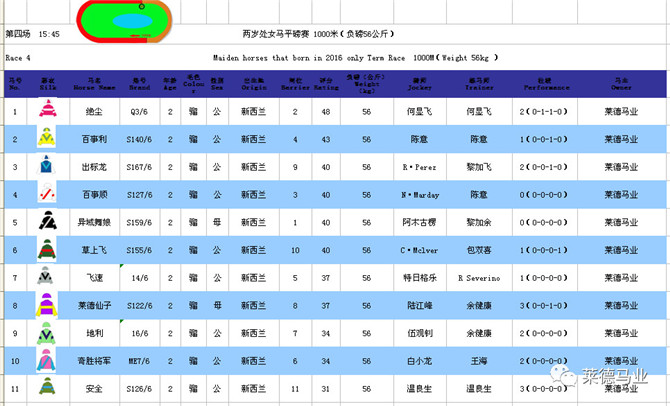The height and width of the screenshot is (406, 670).
Task: Select brand cell 'Q3/6'
Action: tap(139, 112)
